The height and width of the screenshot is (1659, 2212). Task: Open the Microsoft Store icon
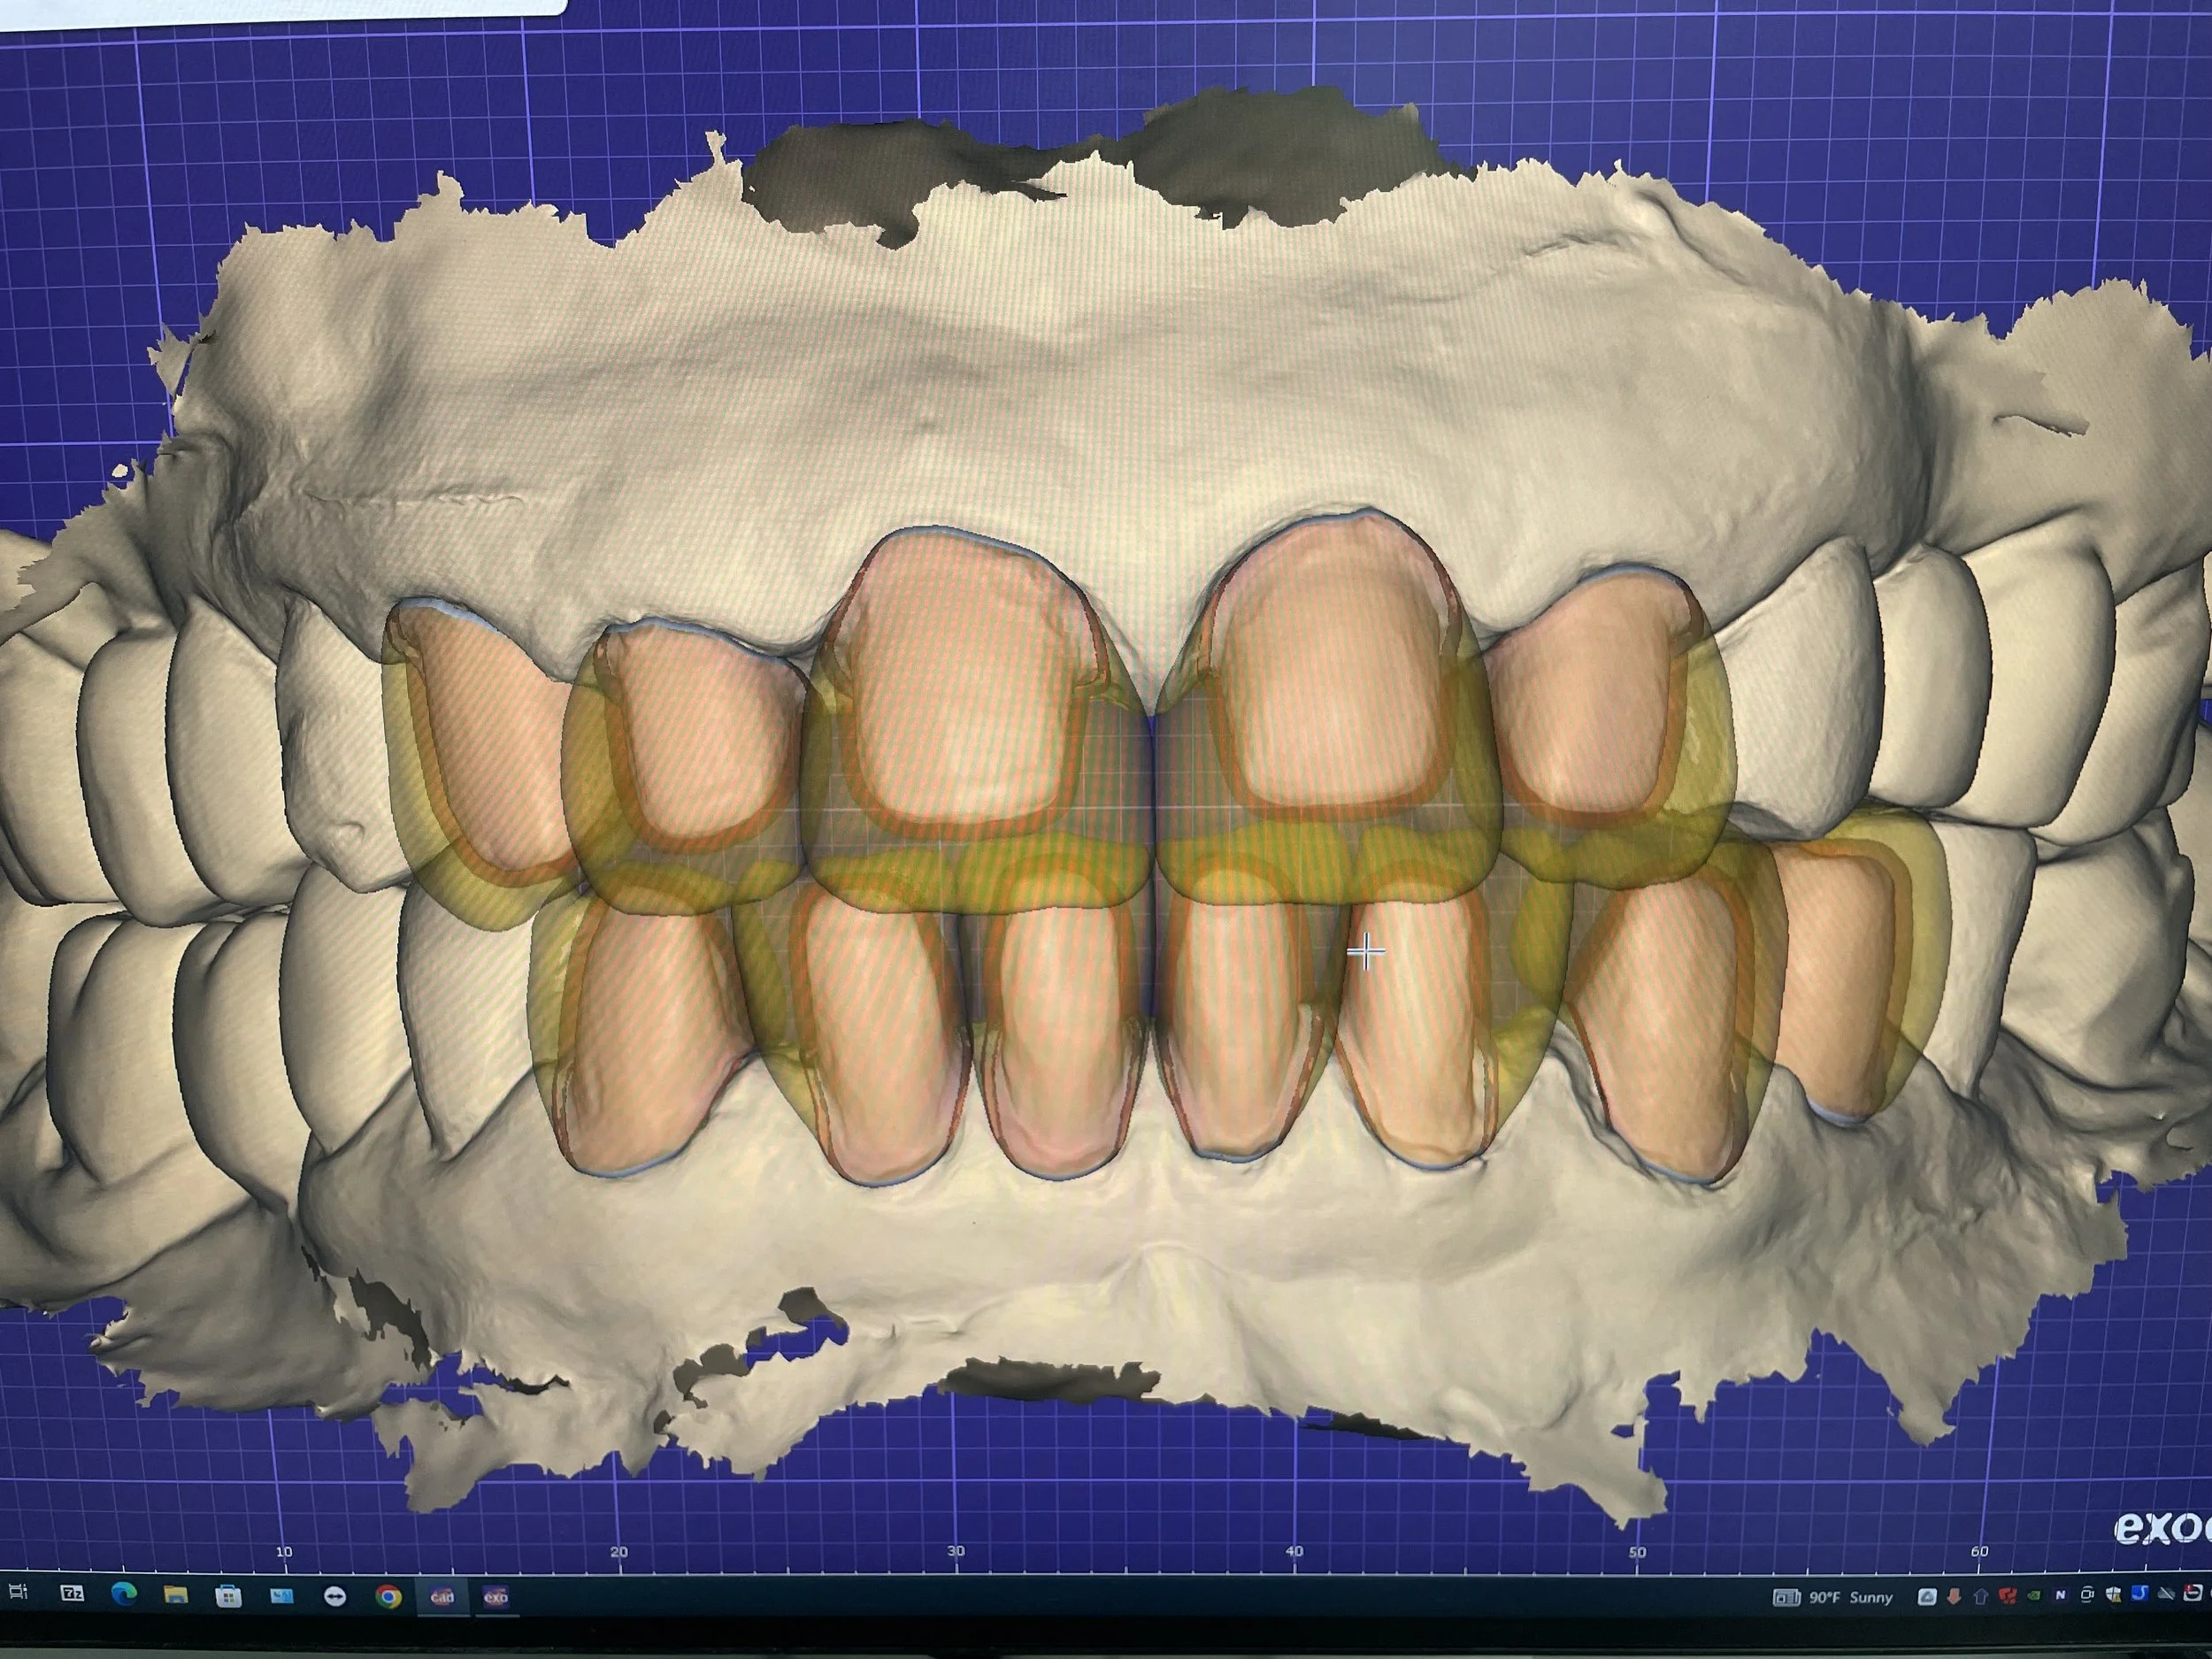pyautogui.click(x=228, y=1596)
